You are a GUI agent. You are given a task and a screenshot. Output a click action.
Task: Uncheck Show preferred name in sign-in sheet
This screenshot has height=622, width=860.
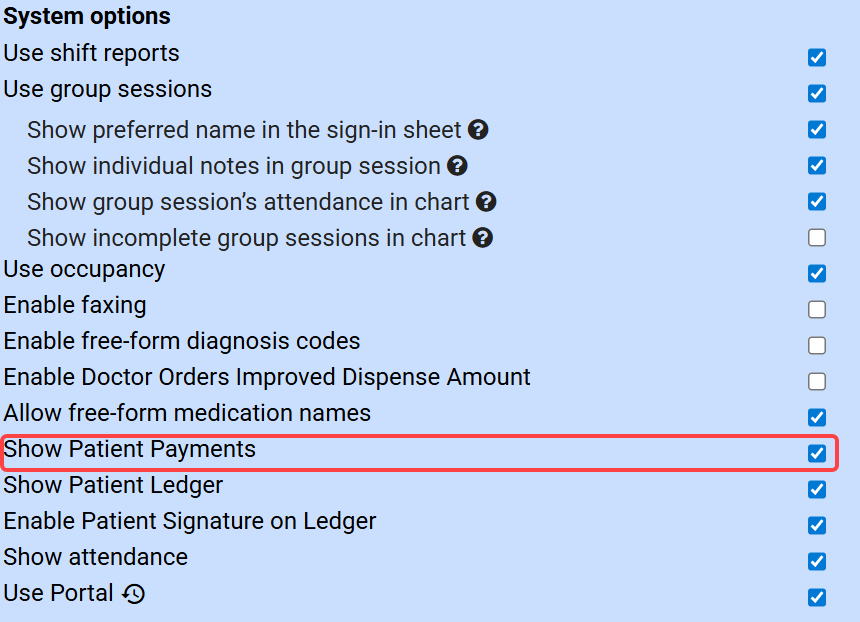tap(817, 129)
